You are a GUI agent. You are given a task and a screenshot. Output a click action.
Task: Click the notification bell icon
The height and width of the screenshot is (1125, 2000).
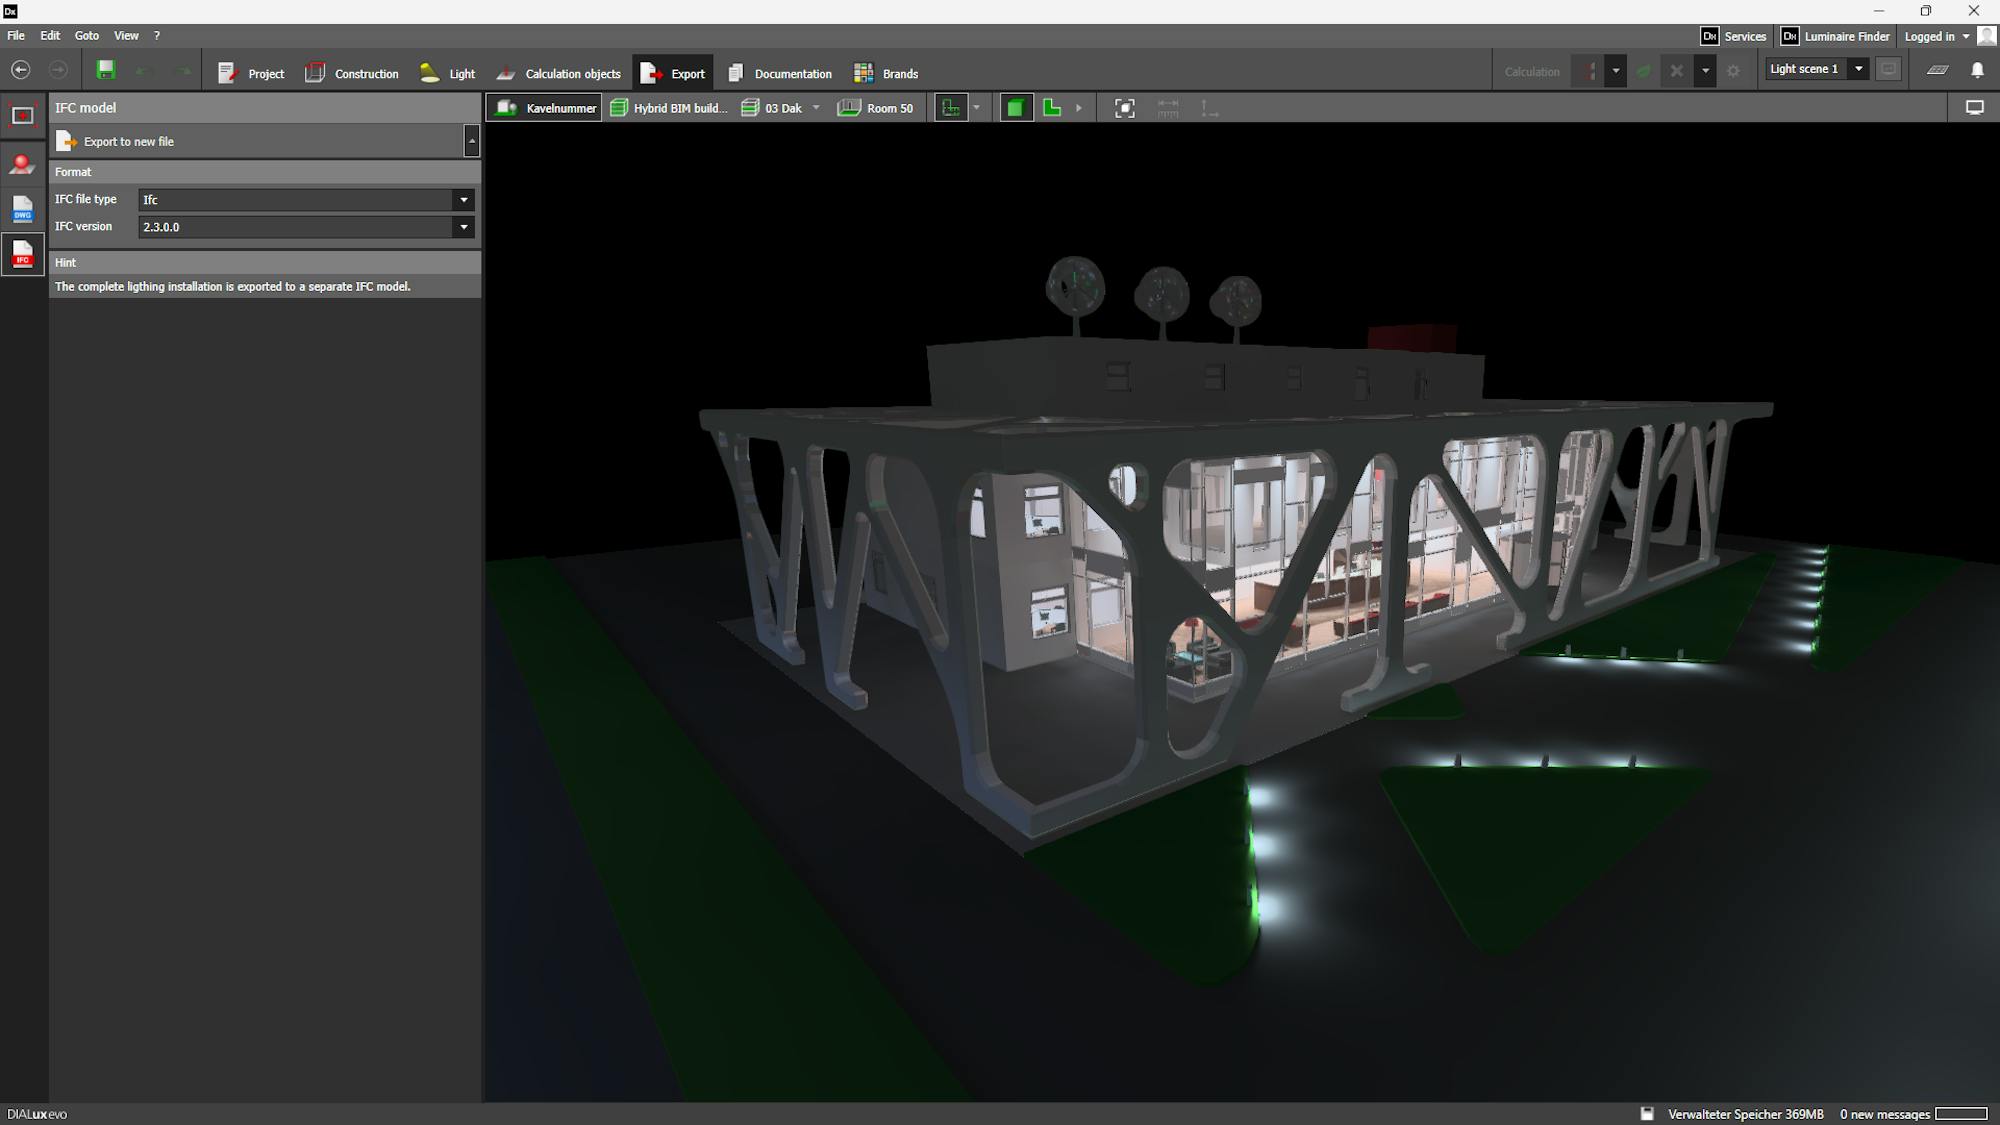pos(1977,70)
